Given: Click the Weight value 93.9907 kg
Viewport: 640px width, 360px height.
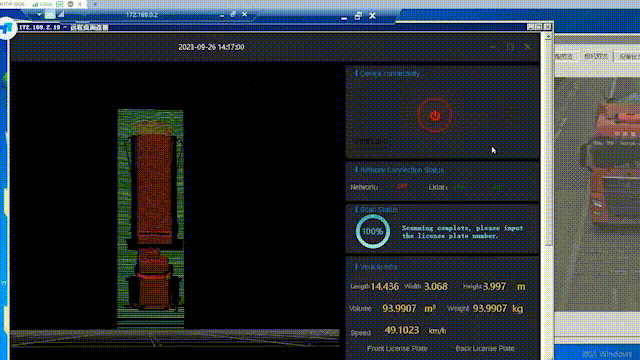Looking at the screenshot, I should pyautogui.click(x=498, y=309).
